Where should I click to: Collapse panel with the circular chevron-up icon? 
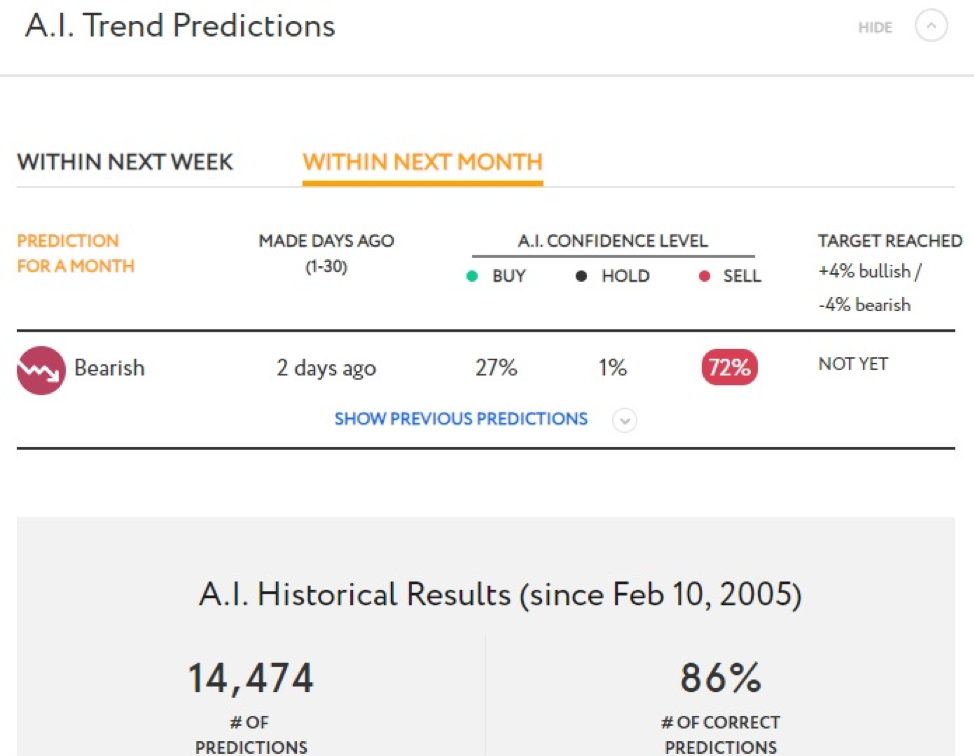tap(931, 26)
